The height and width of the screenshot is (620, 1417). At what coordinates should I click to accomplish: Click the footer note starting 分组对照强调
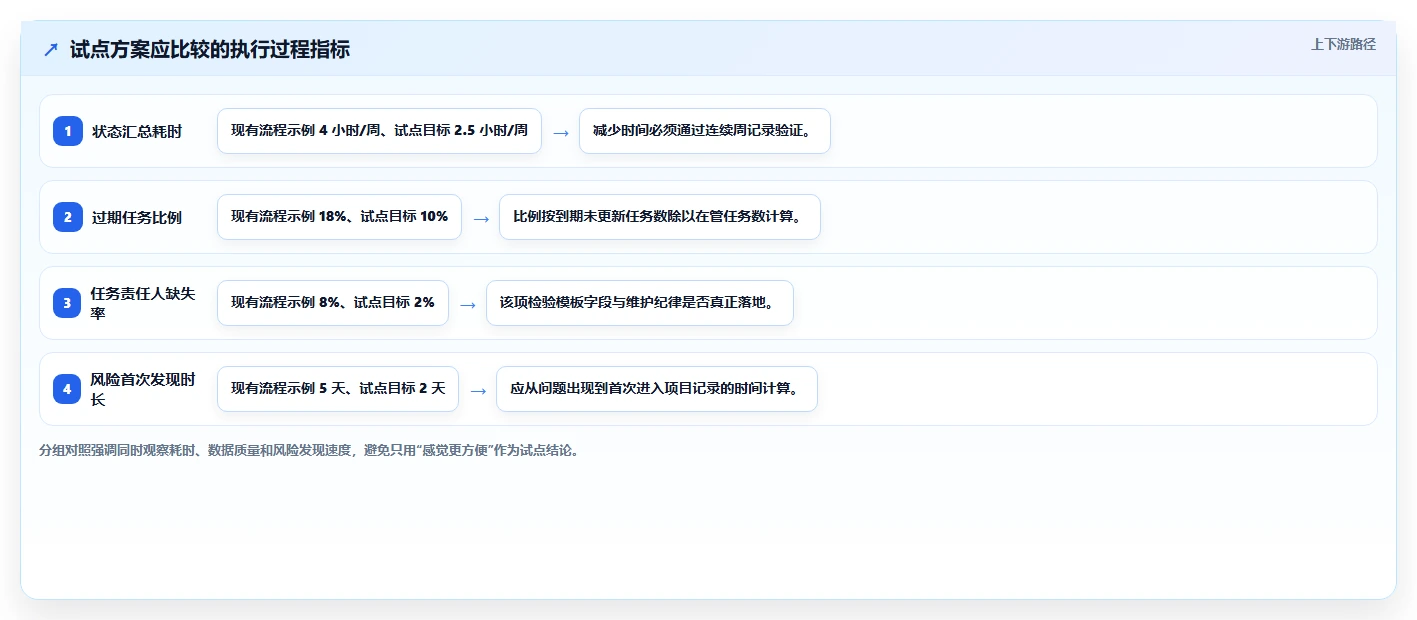(x=309, y=450)
